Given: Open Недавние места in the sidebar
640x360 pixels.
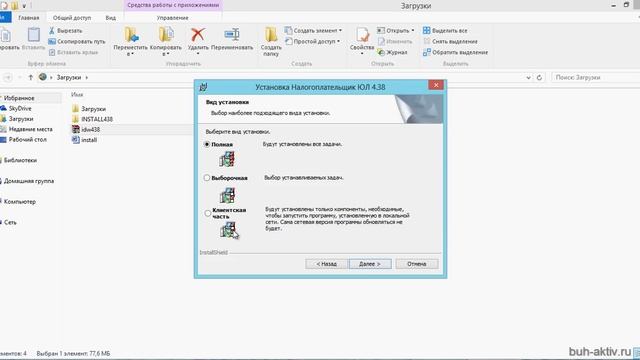Looking at the screenshot, I should (31, 129).
